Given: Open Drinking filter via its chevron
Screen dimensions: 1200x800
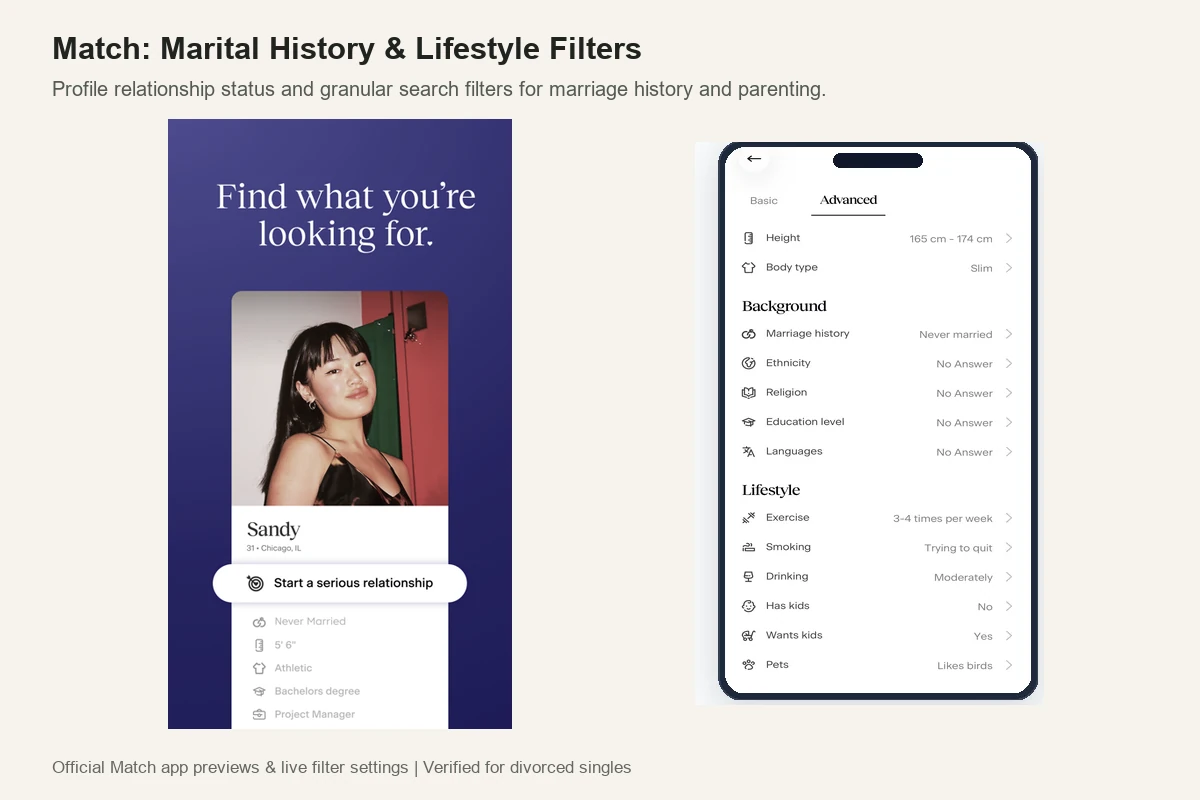Looking at the screenshot, I should click(1009, 577).
